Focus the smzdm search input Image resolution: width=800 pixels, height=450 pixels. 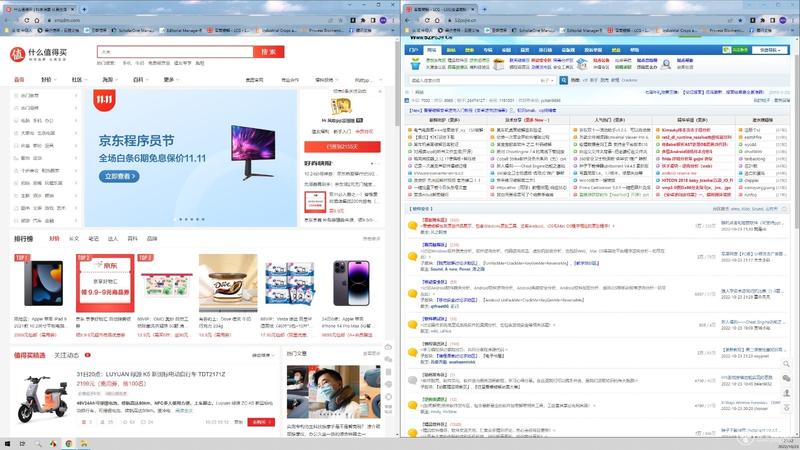tap(175, 52)
